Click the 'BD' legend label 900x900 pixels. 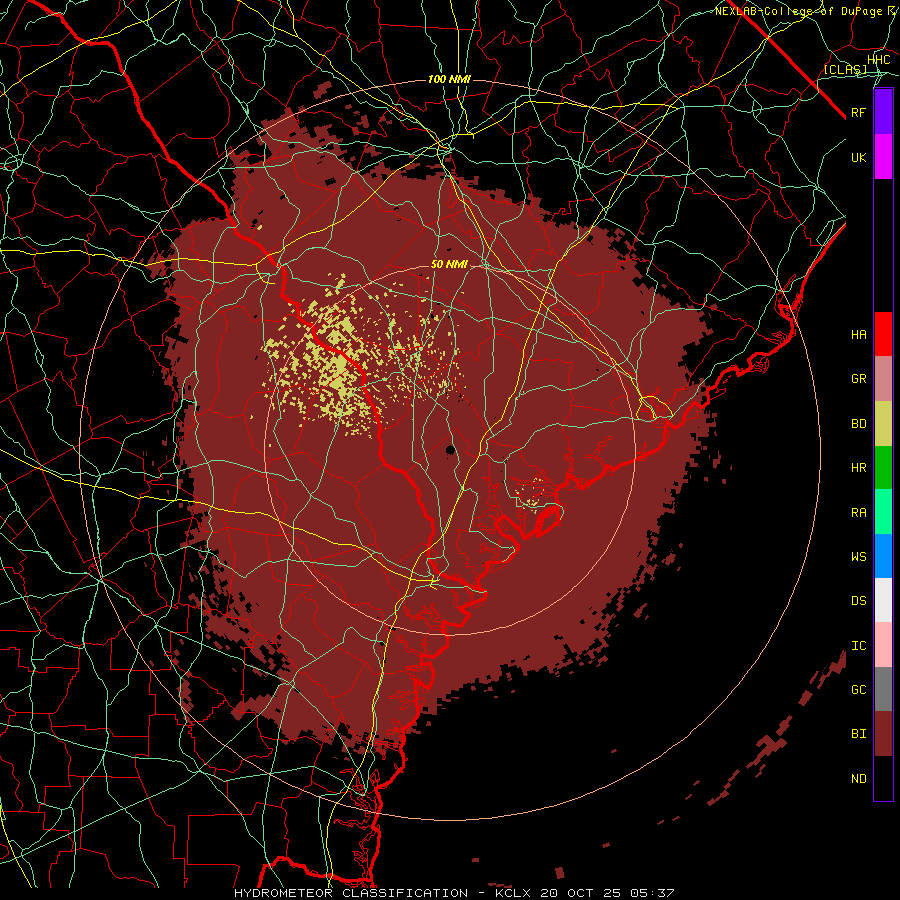tap(858, 424)
